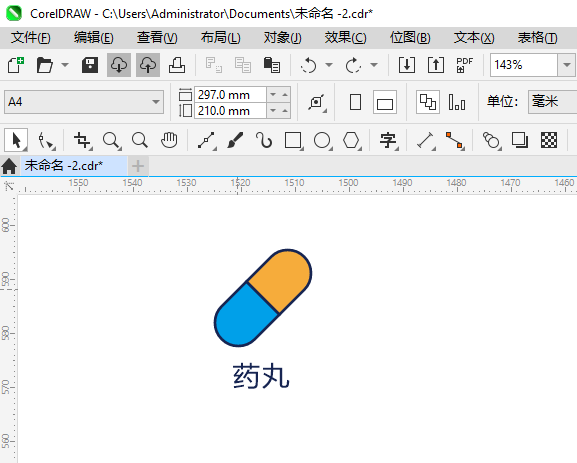Open the 查看(V) menu
Screen dimensions: 577x463
[x=157, y=38]
